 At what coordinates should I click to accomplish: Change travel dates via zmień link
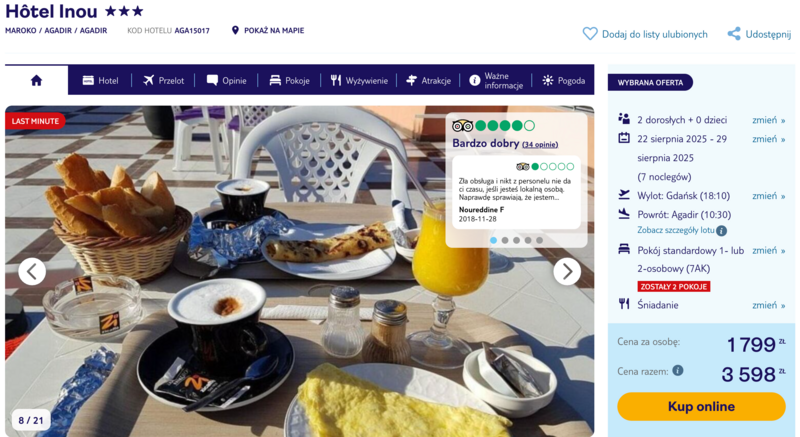pyautogui.click(x=768, y=139)
